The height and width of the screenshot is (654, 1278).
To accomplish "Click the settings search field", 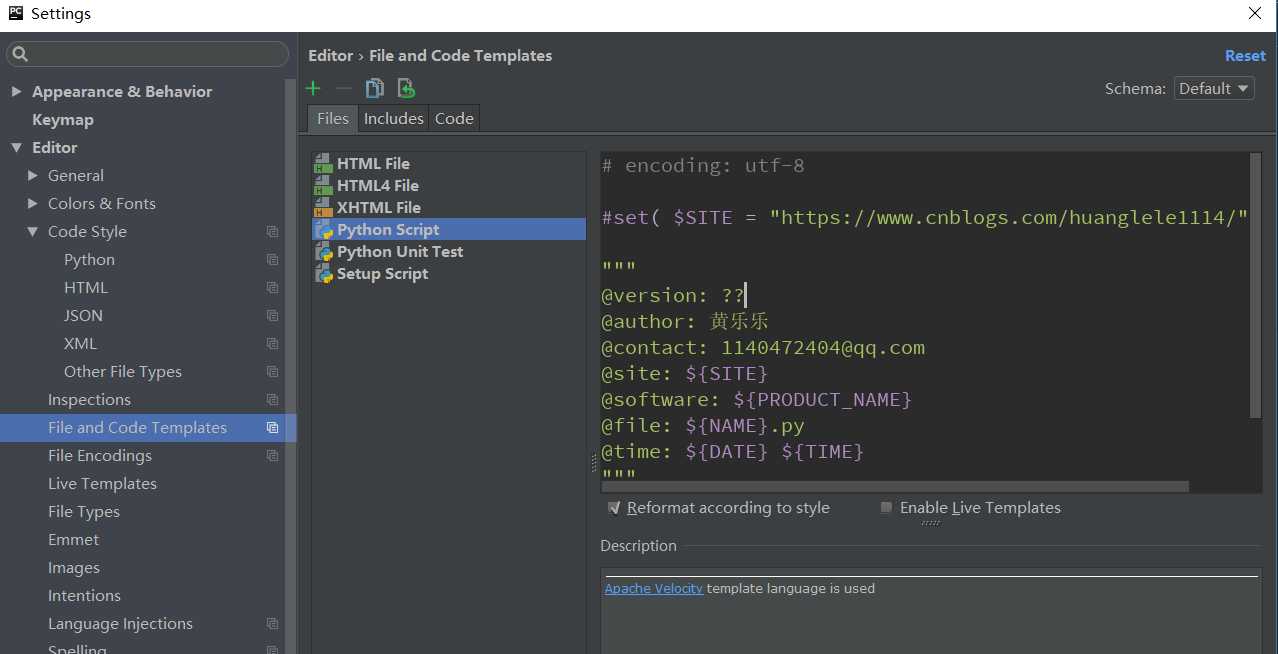I will point(148,54).
